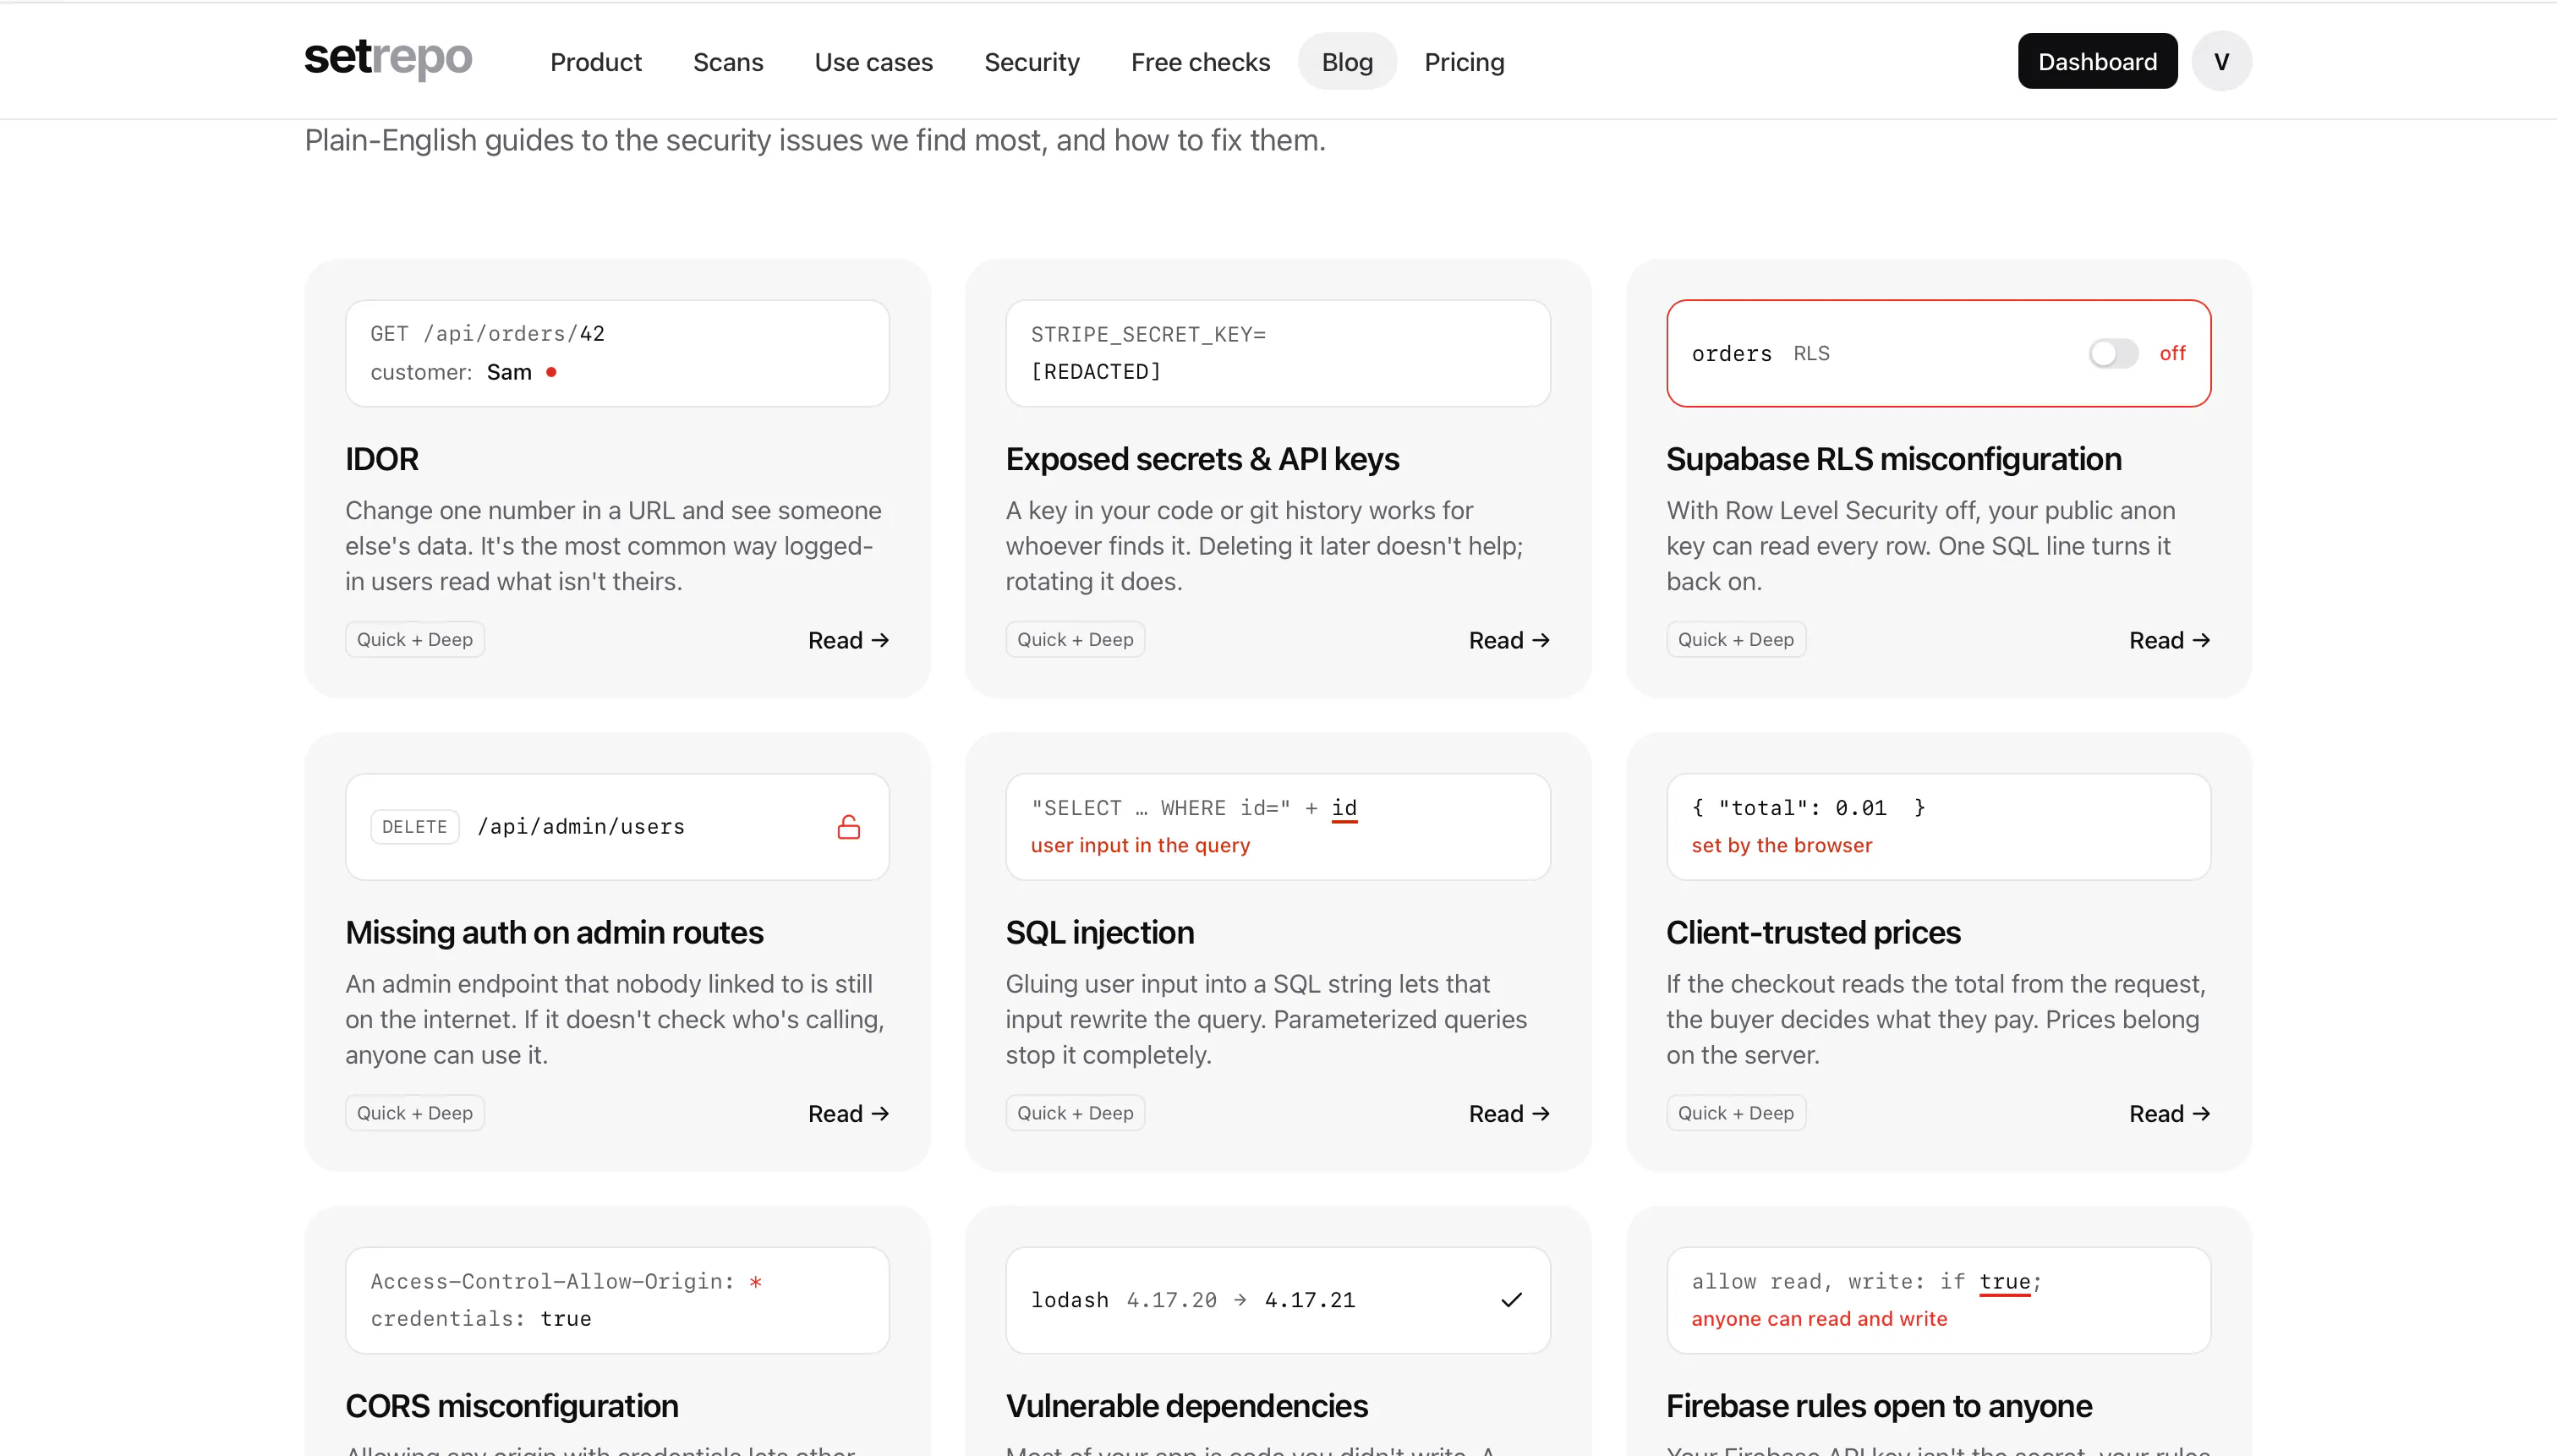This screenshot has height=1456, width=2557.
Task: Read the Supabase RLS misconfiguration post
Action: pos(2169,640)
